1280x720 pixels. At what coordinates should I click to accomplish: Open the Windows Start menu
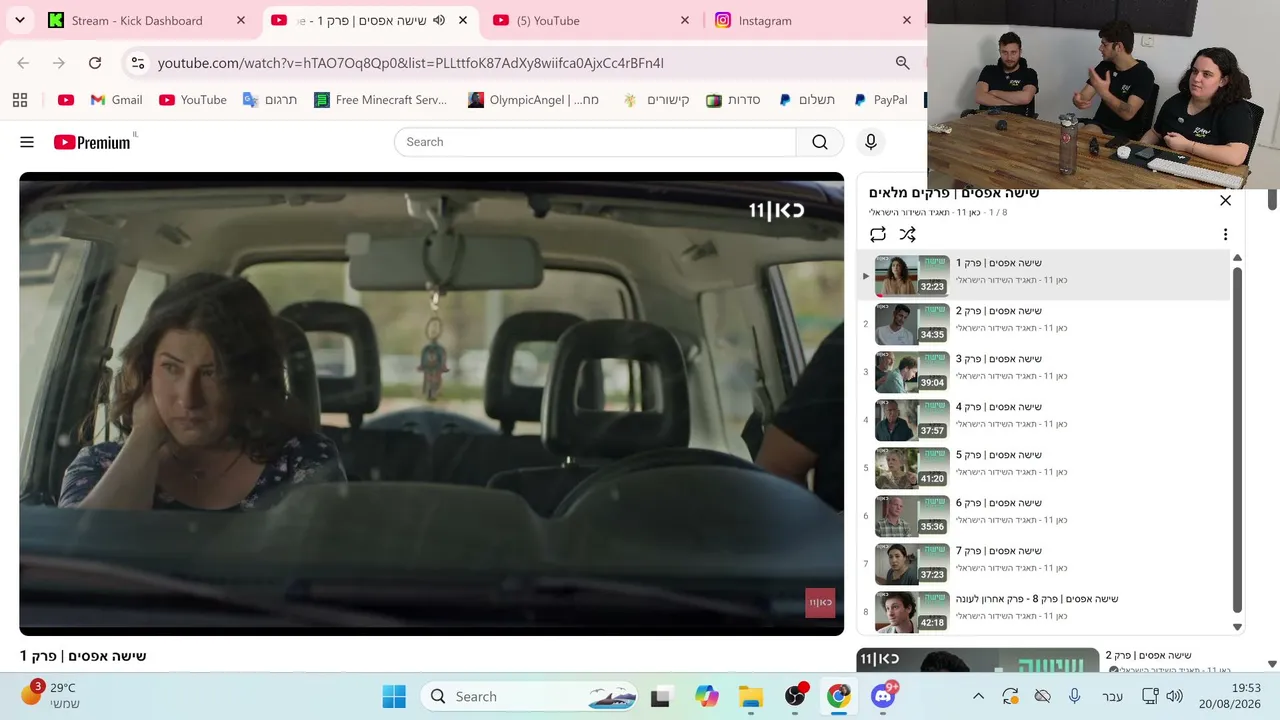[x=394, y=697]
